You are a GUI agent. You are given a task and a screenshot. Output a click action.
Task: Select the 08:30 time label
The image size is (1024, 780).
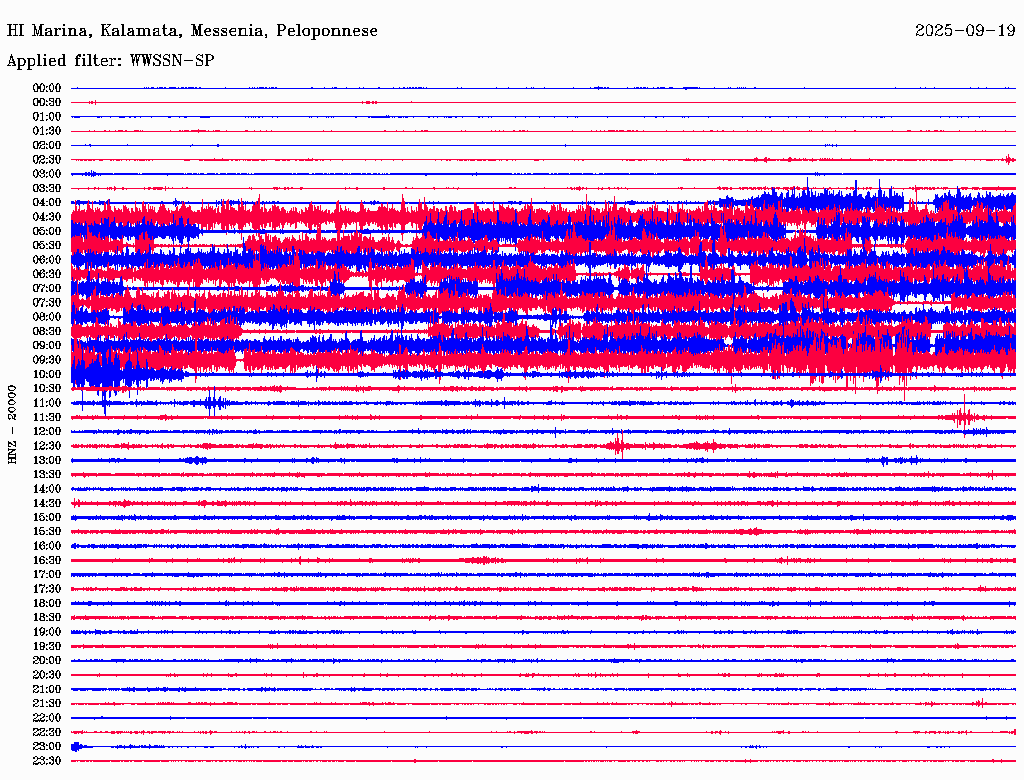coord(47,332)
